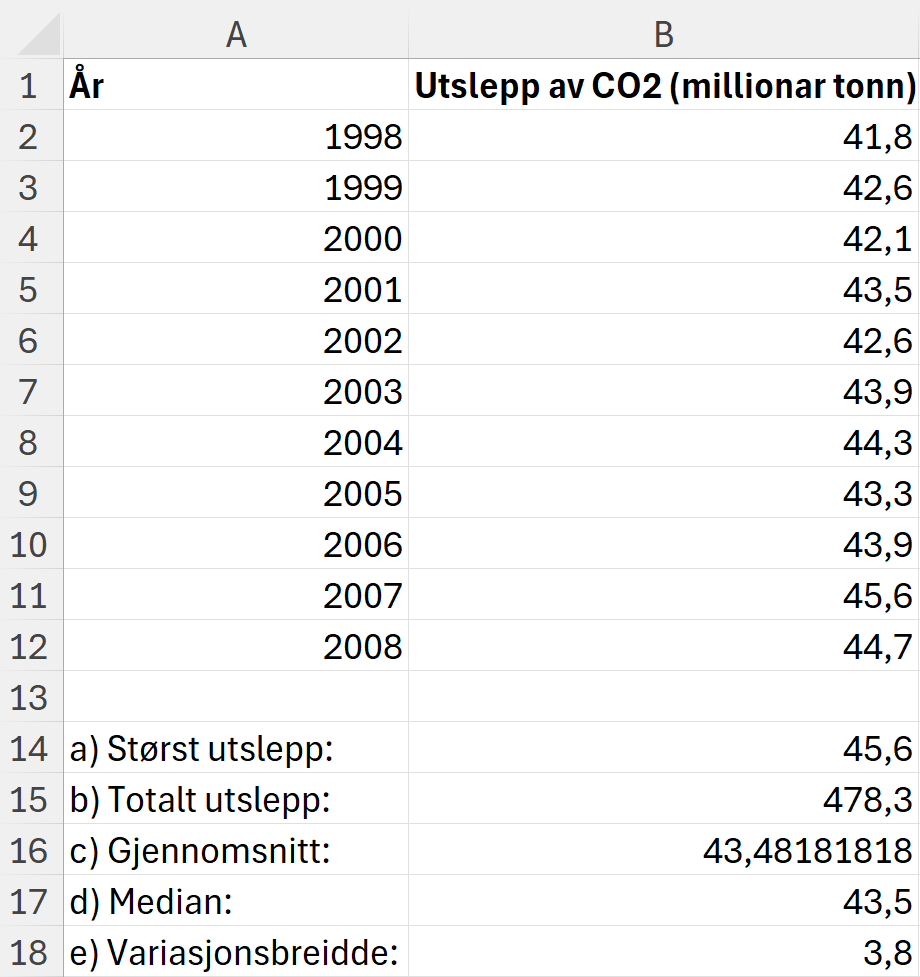920x977 pixels.
Task: Select the empty row 13 cell in column A
Action: click(235, 697)
